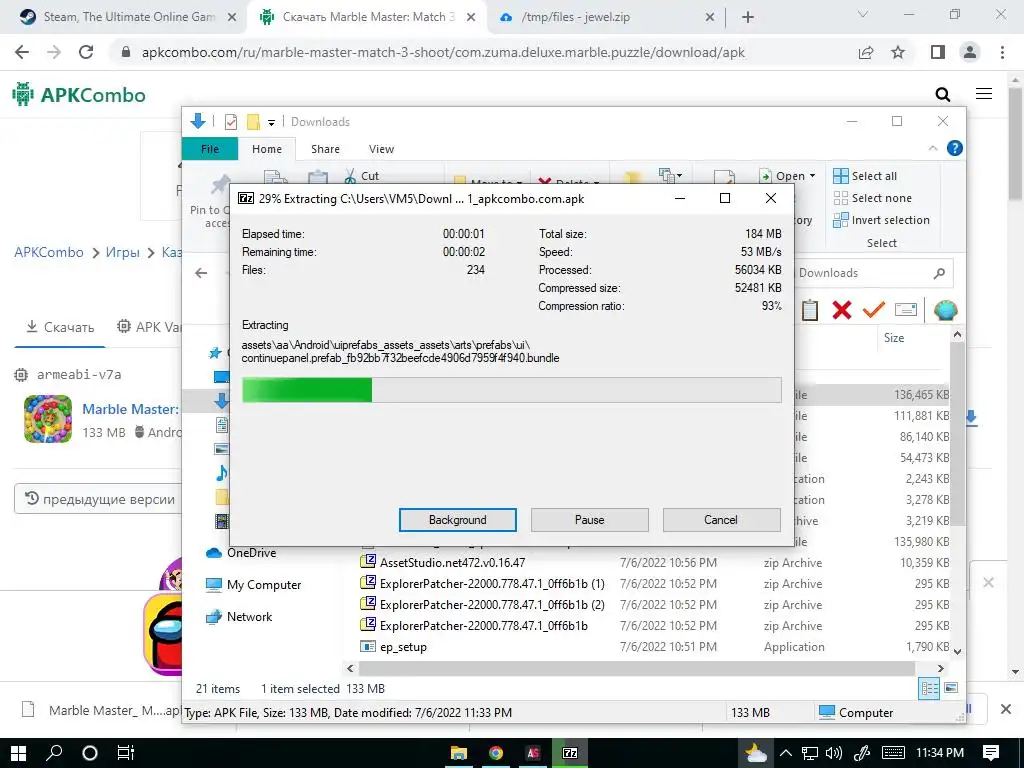Select the AssetStudio.net472.v0.16.47 zip file
Screen dimensions: 1024x768
click(x=453, y=562)
